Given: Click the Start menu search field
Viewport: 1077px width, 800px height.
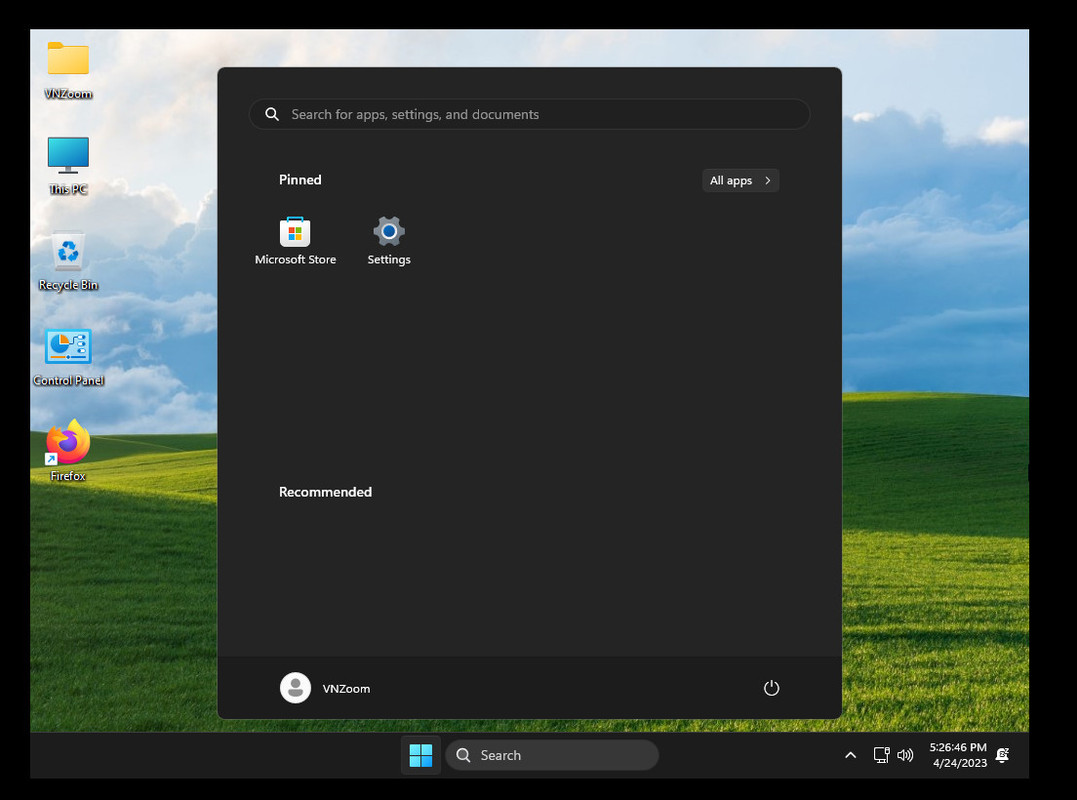Looking at the screenshot, I should click(x=530, y=114).
